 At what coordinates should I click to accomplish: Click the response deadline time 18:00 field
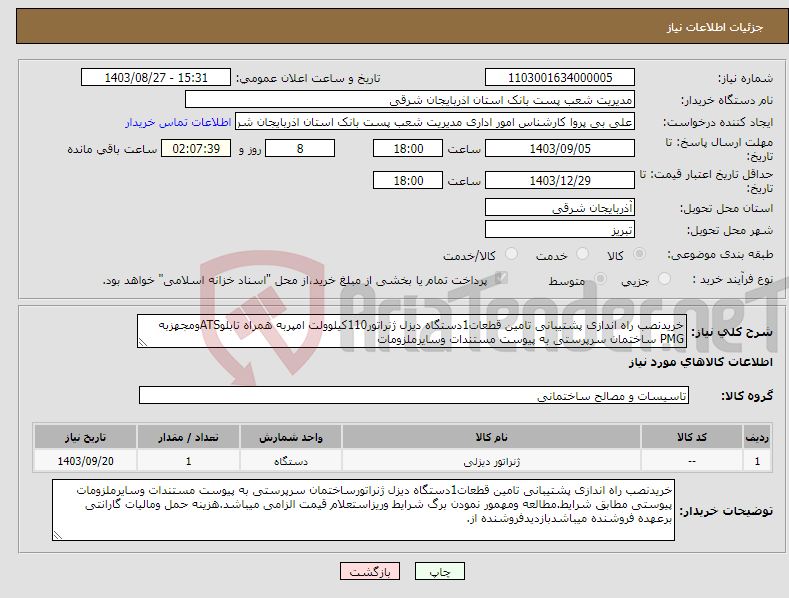[408, 148]
